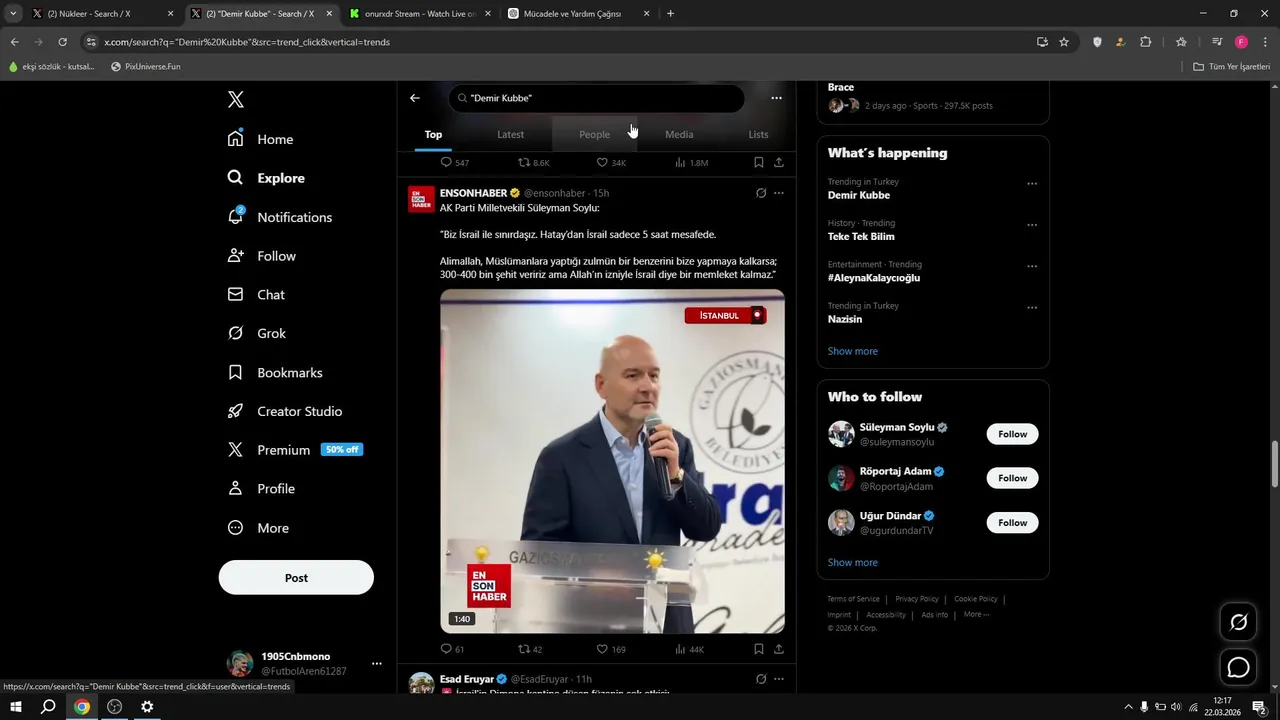Screen dimensions: 1280x720
Task: Show more trends under What's happening
Action: coord(853,351)
